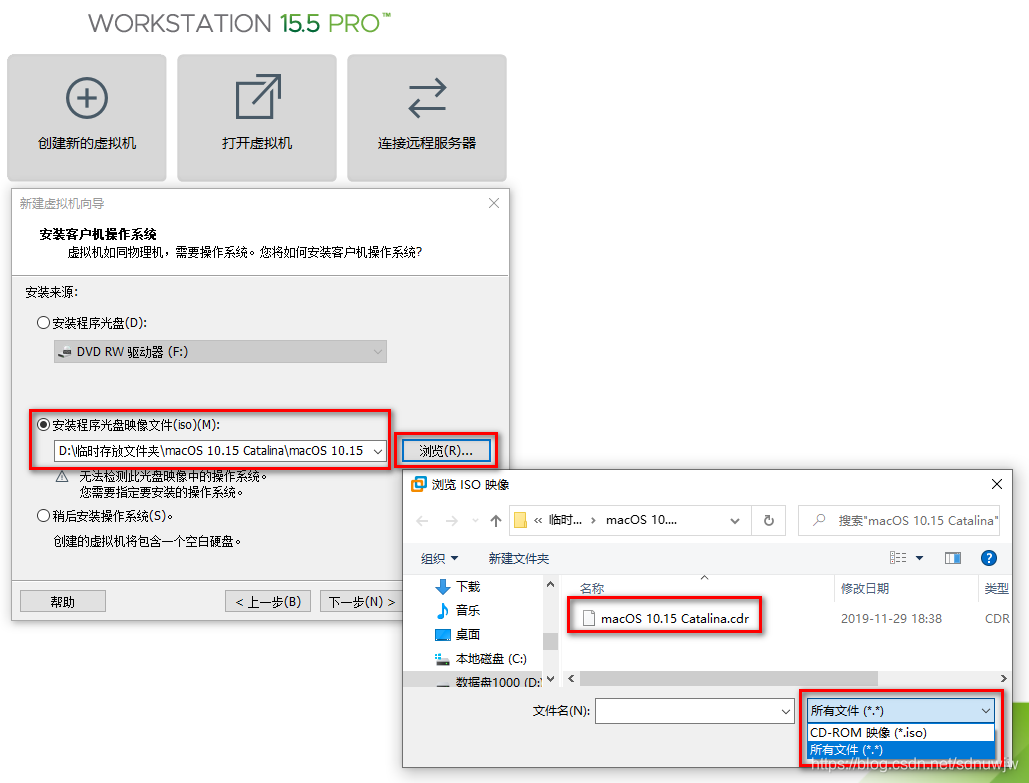Select install operating system later radio

[43, 516]
